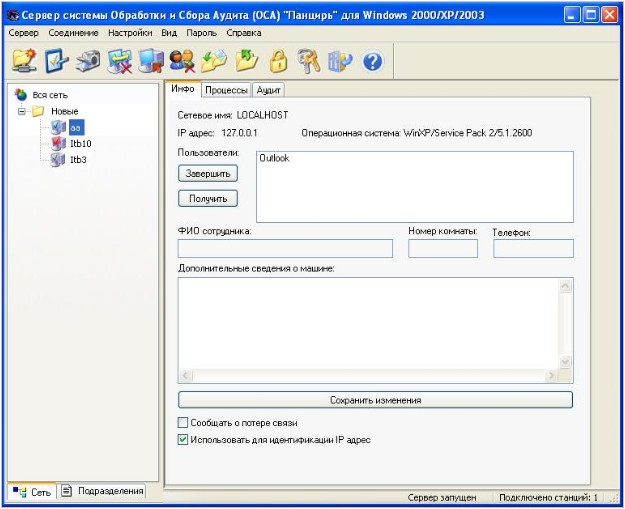Open the 'Настройки' menu
The image size is (625, 509).
pyautogui.click(x=130, y=33)
